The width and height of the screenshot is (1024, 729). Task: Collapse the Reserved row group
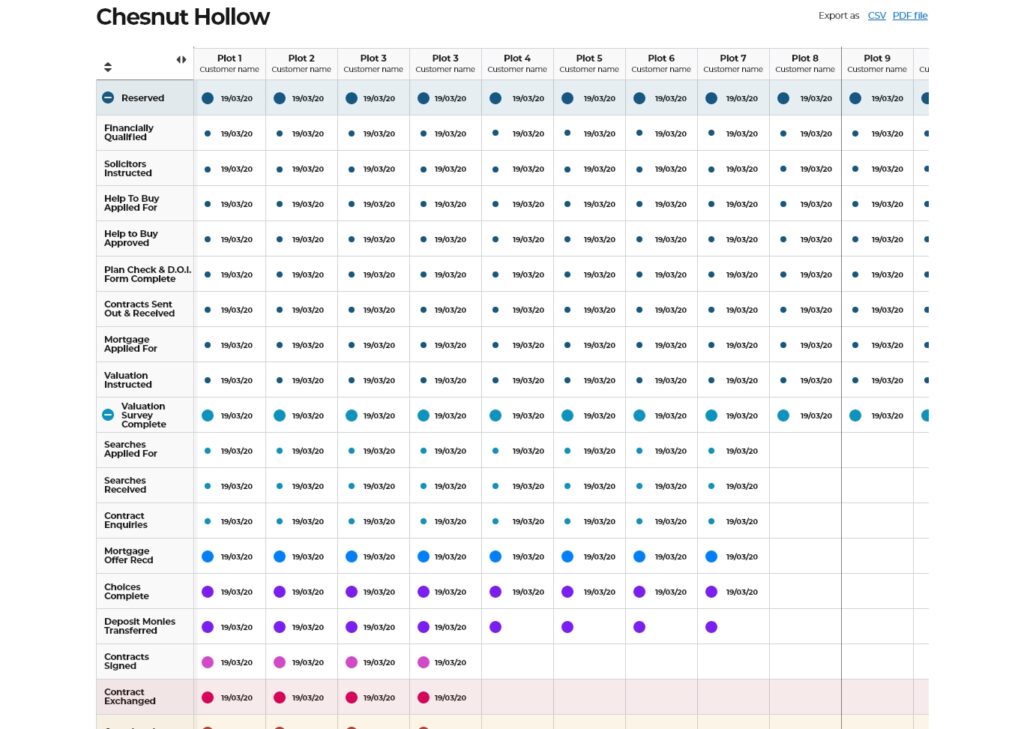tap(108, 98)
